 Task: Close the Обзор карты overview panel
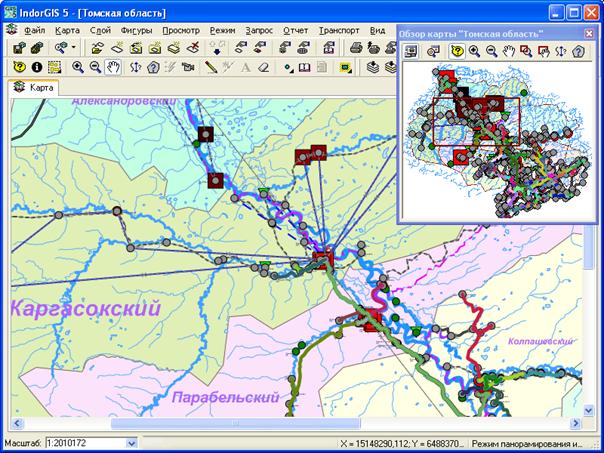coord(587,33)
